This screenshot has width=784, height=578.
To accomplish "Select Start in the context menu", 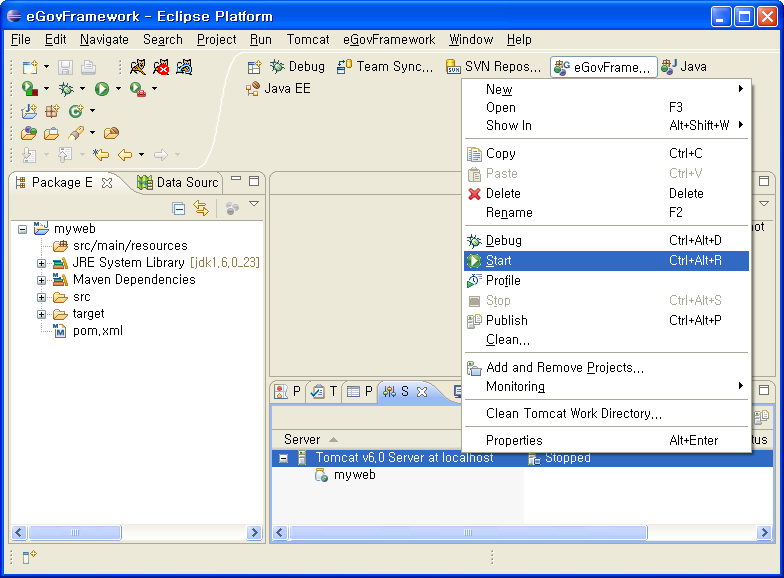I will click(x=606, y=260).
